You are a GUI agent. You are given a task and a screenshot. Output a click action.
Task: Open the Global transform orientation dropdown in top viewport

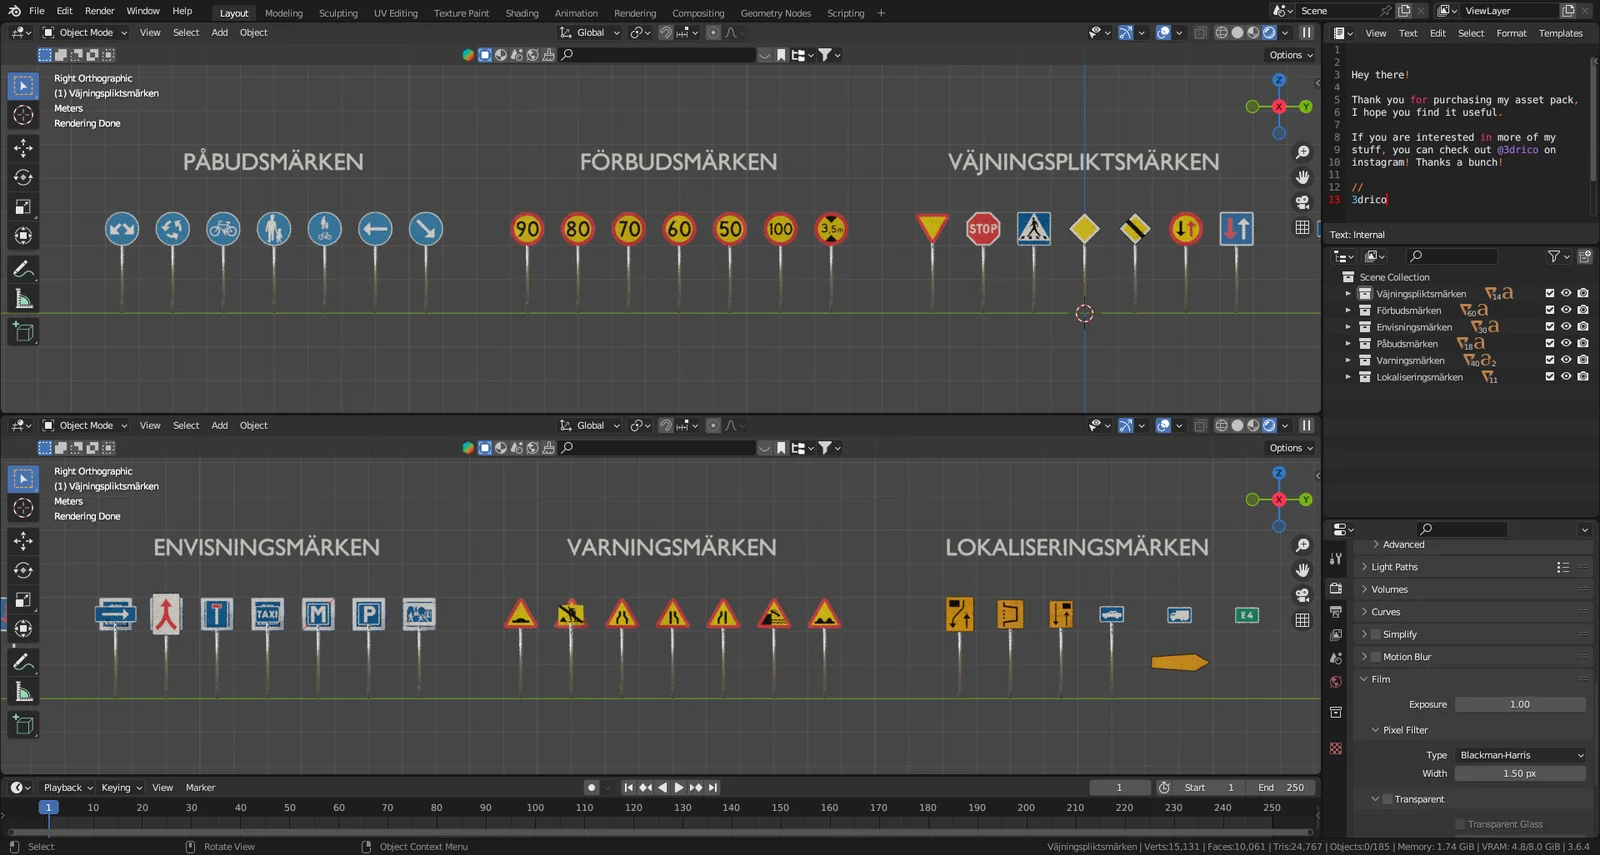pos(590,33)
